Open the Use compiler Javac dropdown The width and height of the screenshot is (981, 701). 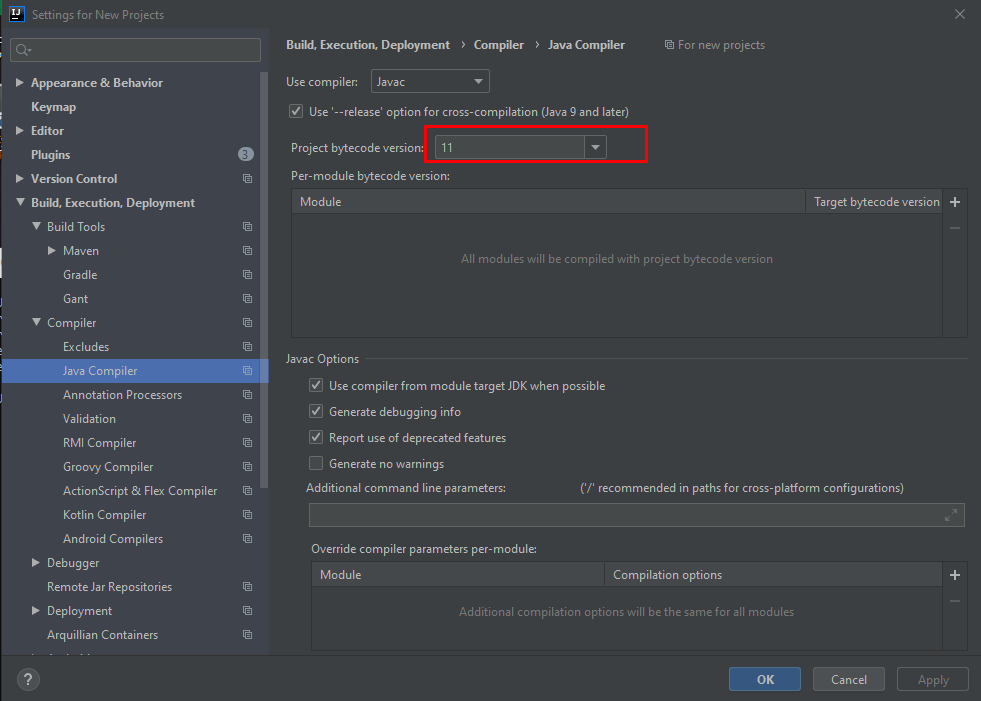click(430, 81)
